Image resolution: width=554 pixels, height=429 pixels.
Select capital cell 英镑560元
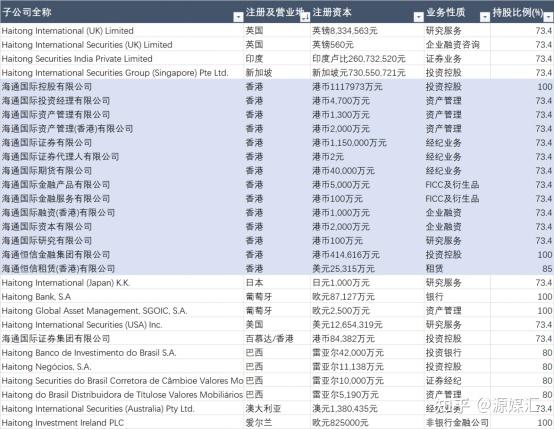367,45
